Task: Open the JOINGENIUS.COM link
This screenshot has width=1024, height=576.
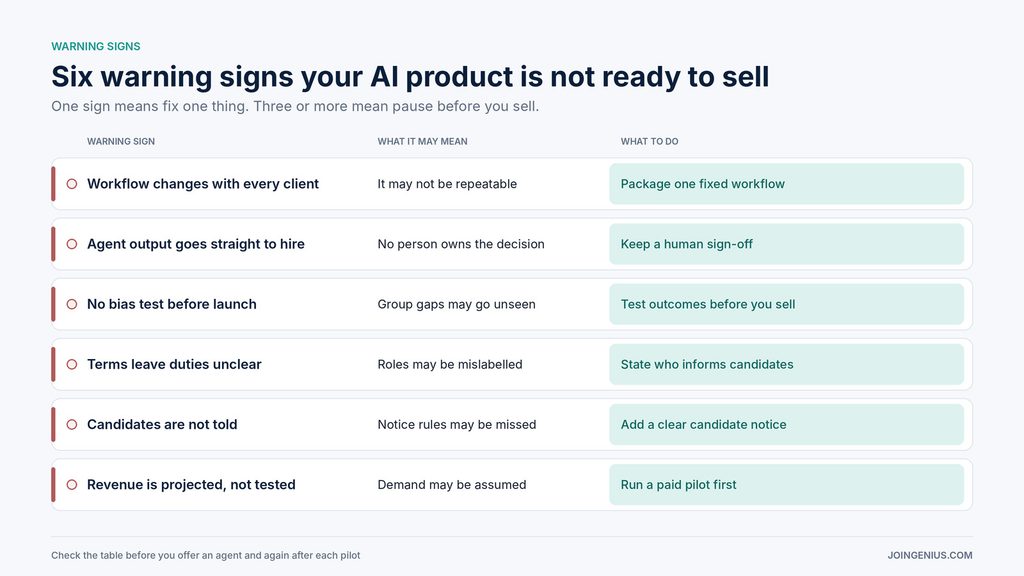Action: tap(930, 555)
